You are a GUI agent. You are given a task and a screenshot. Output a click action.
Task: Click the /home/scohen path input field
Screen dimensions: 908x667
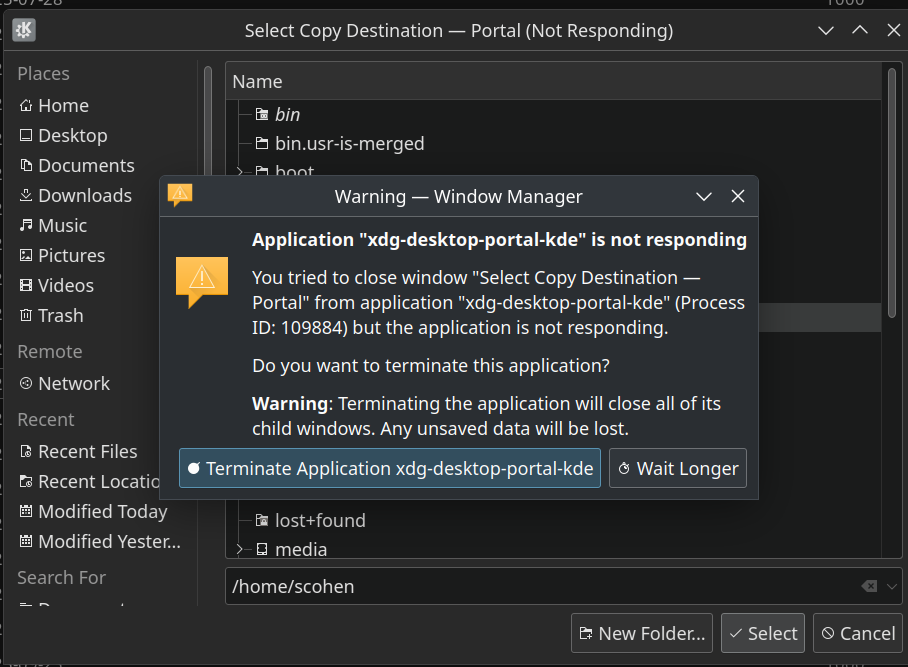click(x=540, y=586)
